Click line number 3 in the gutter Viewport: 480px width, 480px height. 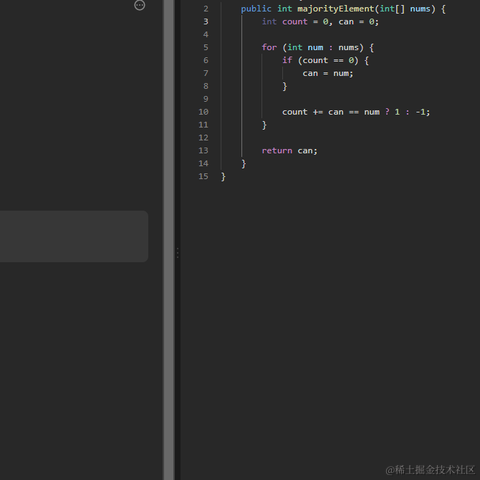click(206, 22)
